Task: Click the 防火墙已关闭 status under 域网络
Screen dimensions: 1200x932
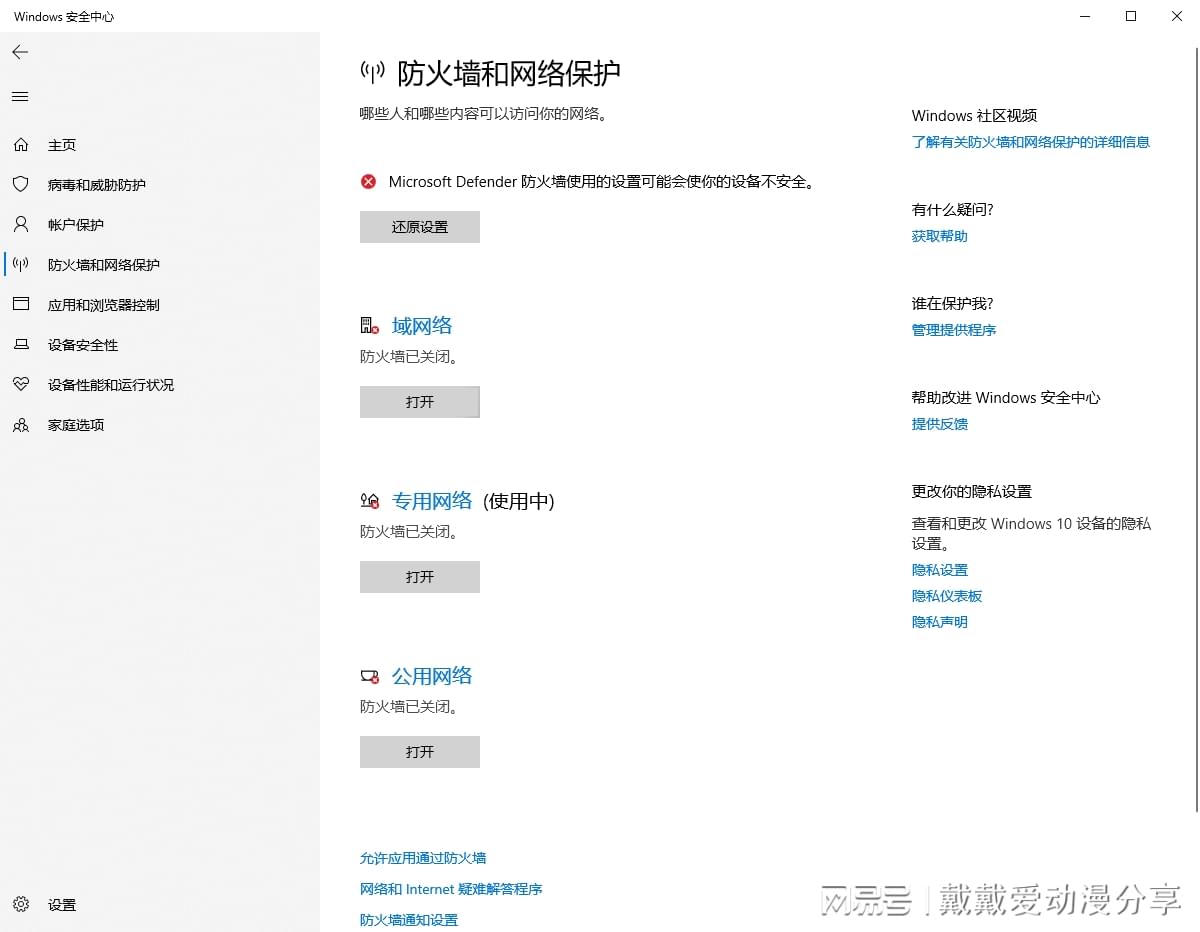Action: [409, 356]
